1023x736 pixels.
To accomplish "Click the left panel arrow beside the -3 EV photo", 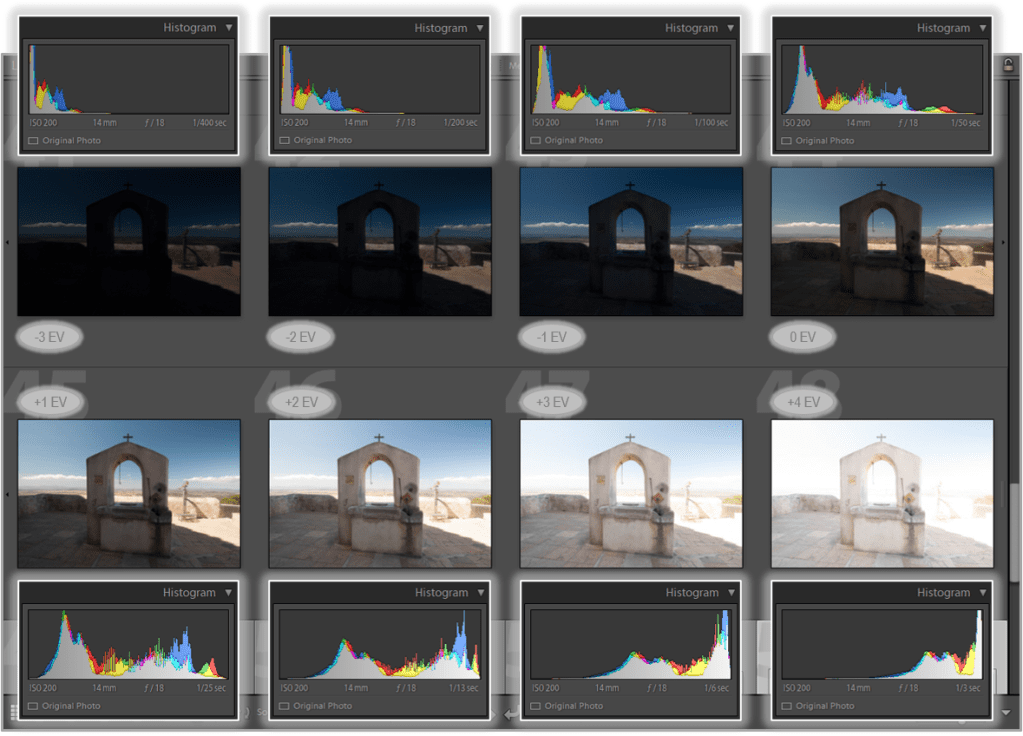I will pos(8,242).
